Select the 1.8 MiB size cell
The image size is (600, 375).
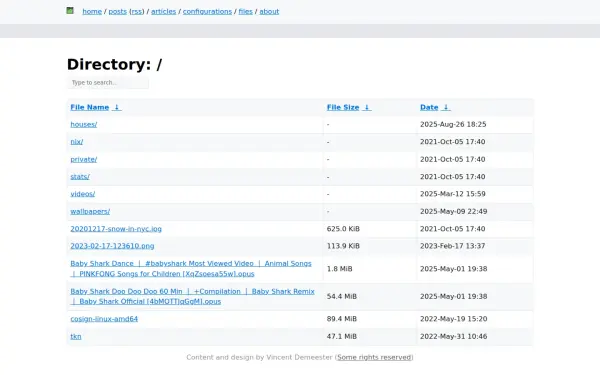point(339,269)
